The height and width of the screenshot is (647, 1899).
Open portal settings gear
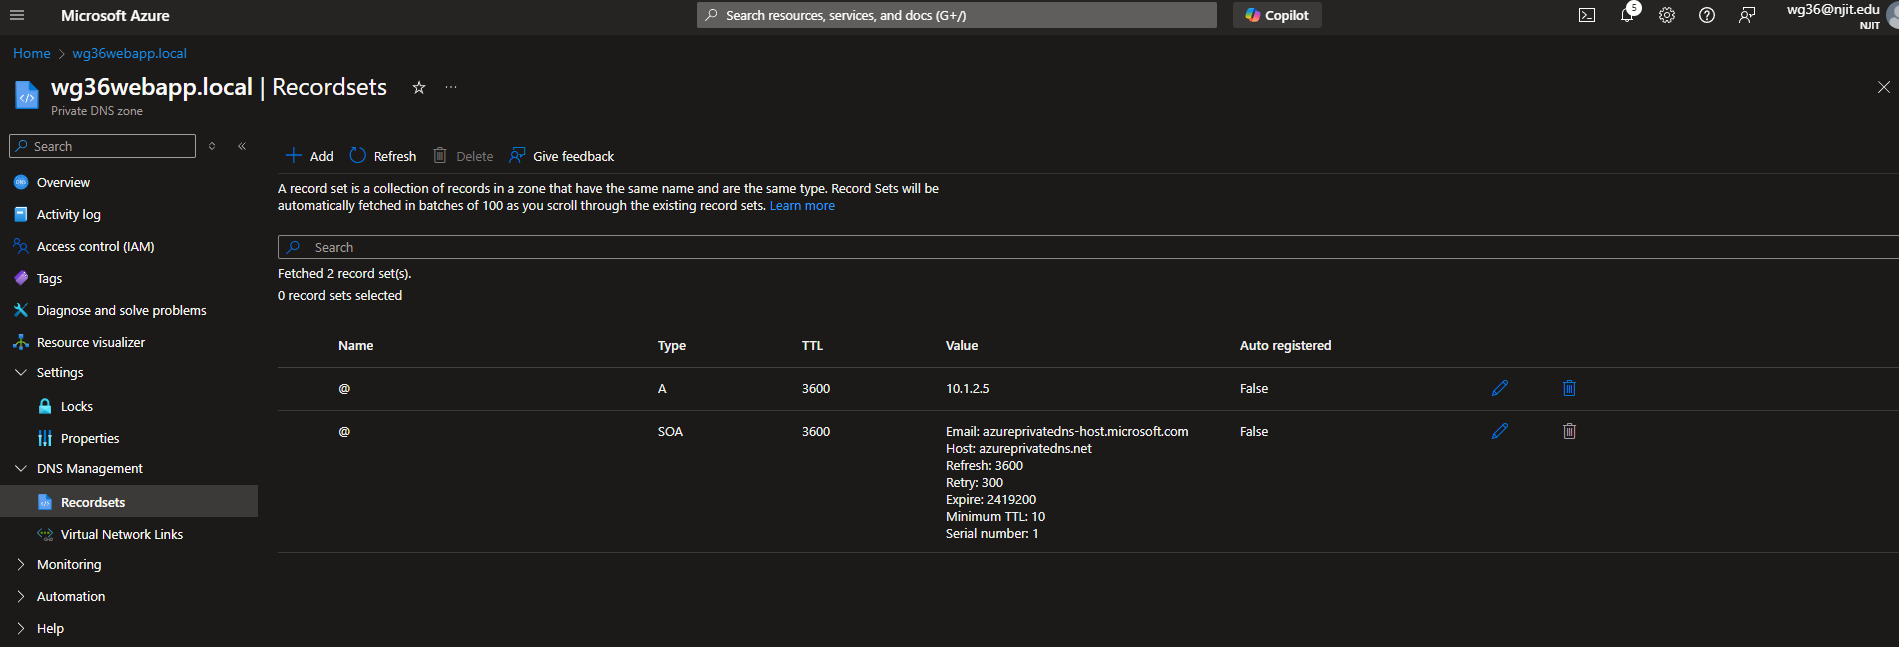tap(1667, 15)
